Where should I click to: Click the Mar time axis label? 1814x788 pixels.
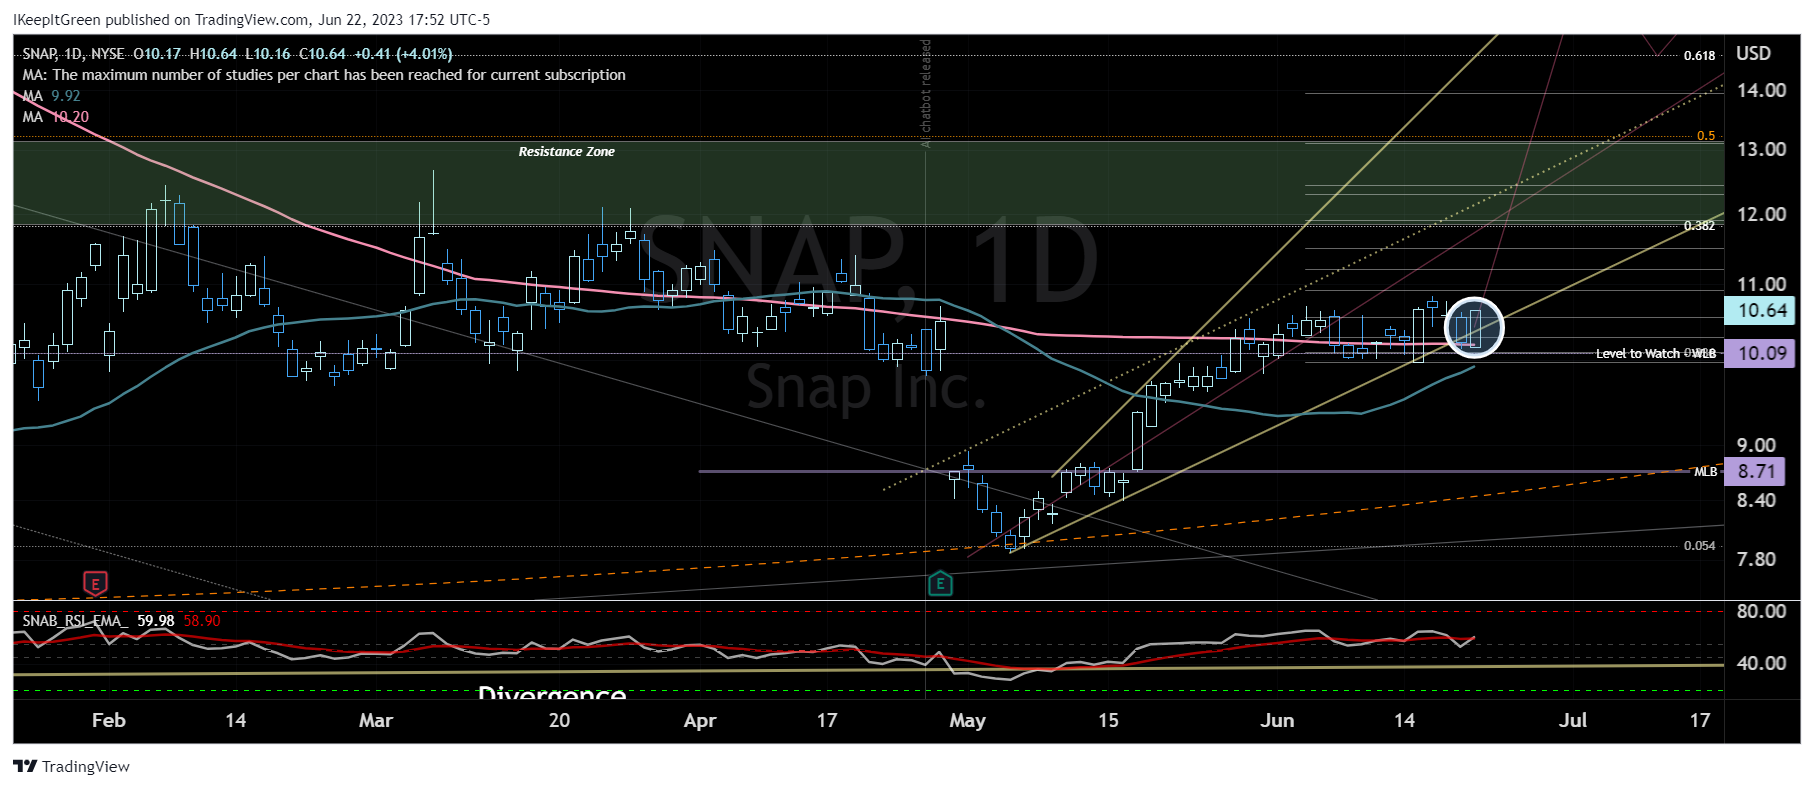tap(376, 720)
